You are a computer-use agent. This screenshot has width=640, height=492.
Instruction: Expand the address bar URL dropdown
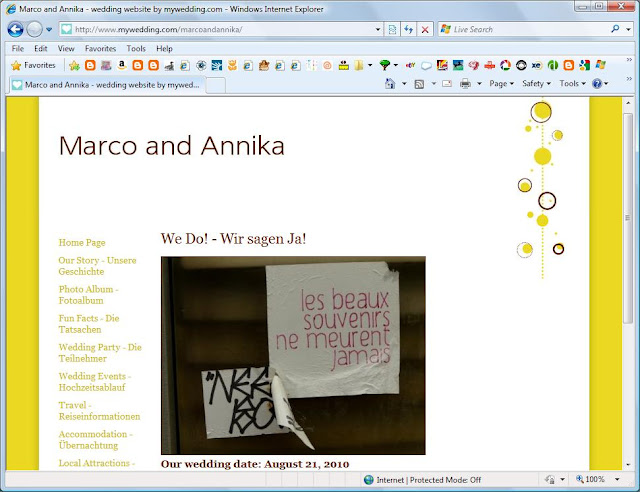point(378,29)
